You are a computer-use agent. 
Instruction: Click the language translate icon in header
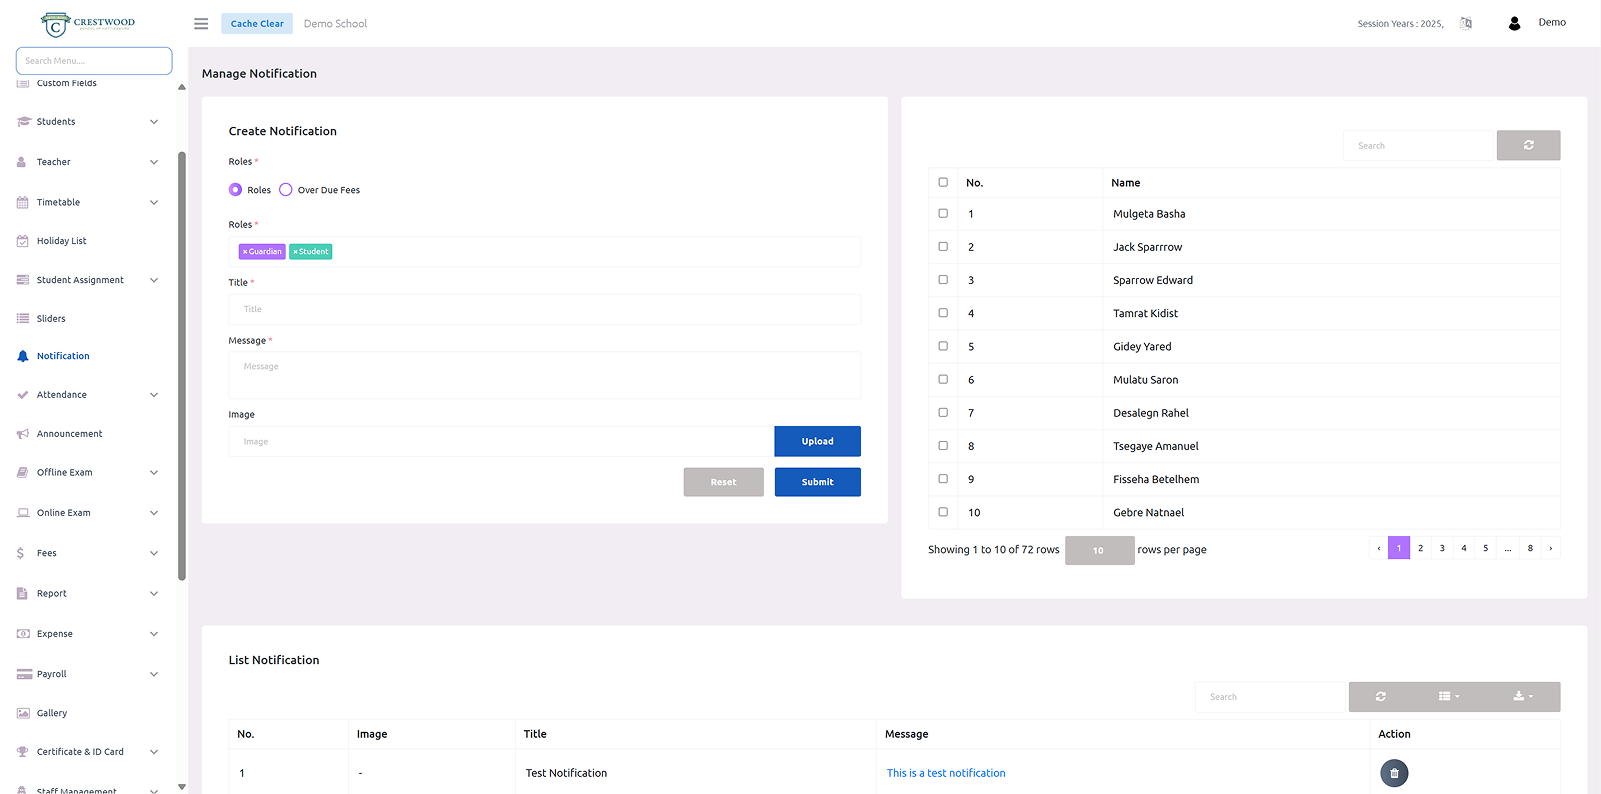tap(1465, 24)
